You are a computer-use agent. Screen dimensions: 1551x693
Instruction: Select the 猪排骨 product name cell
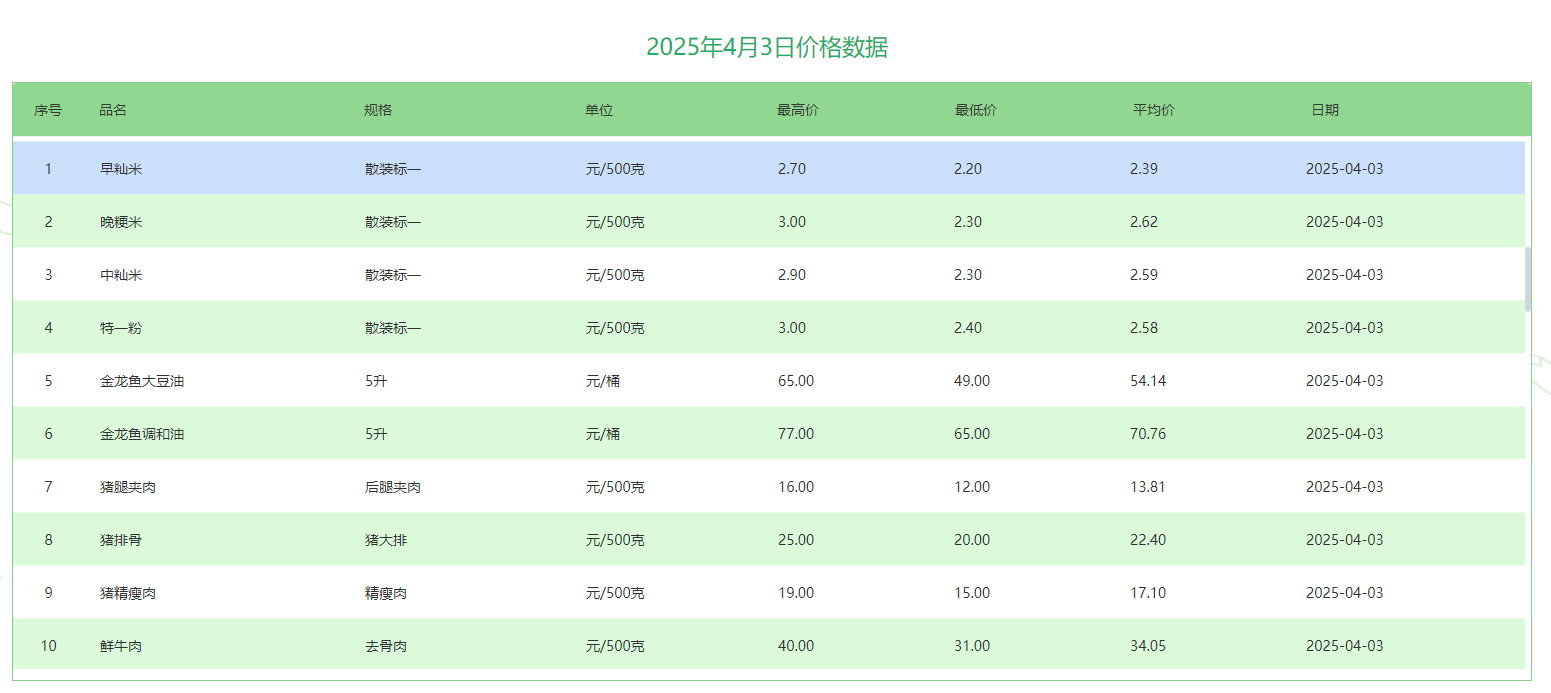tap(121, 540)
